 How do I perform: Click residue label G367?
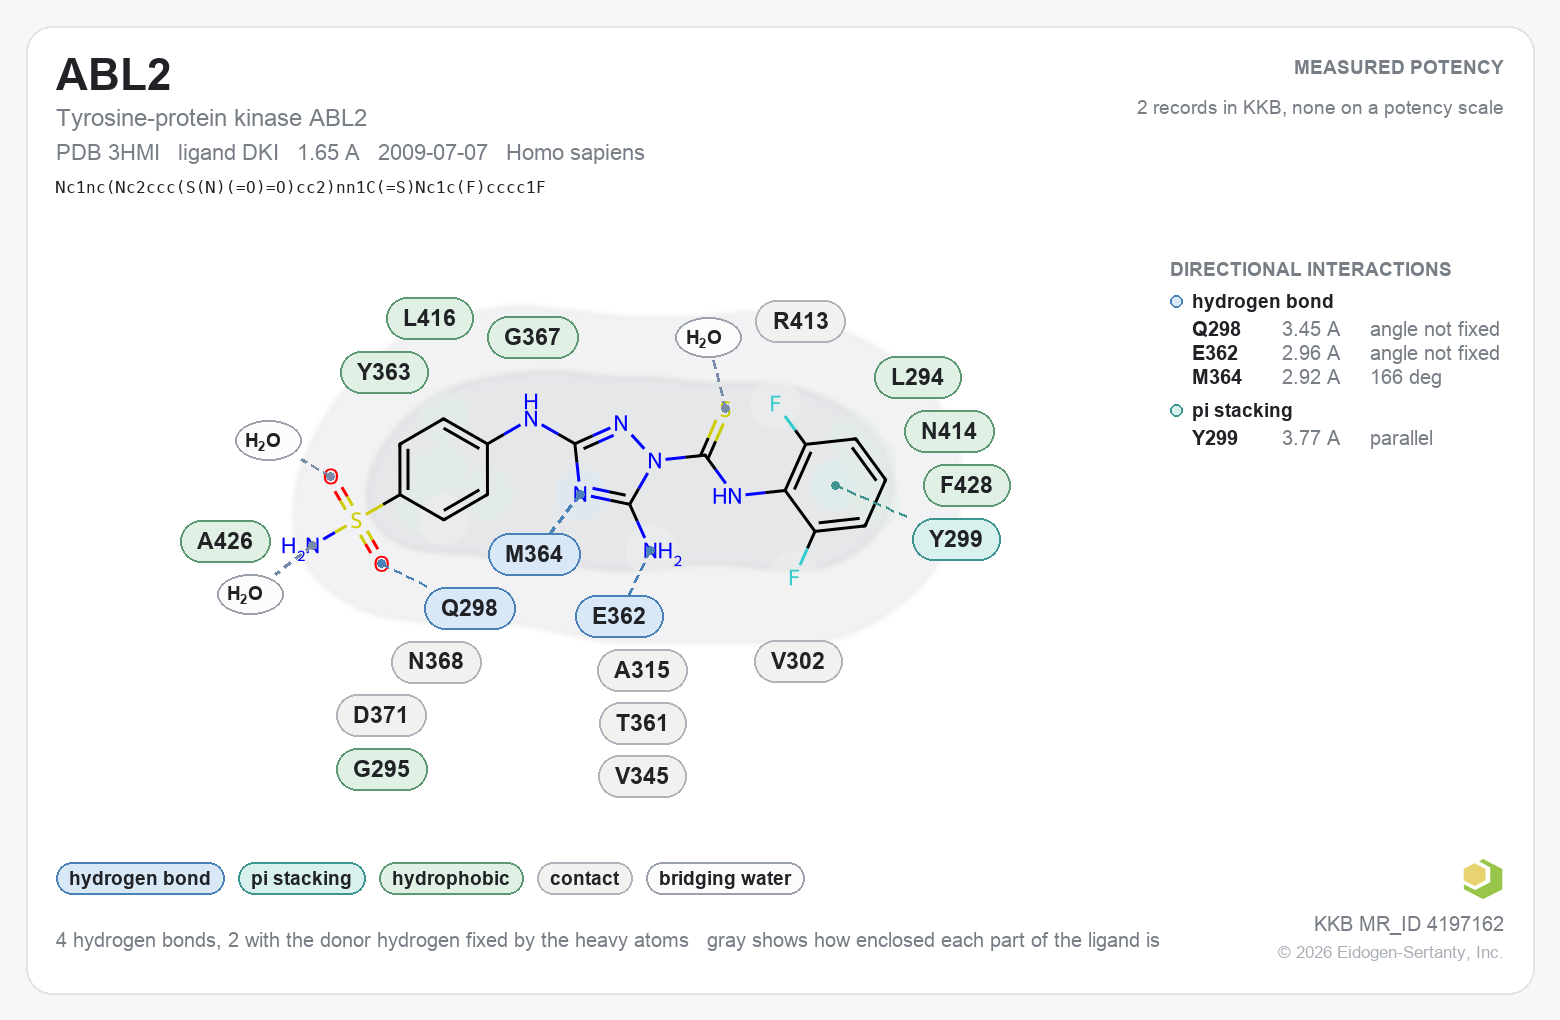(533, 338)
